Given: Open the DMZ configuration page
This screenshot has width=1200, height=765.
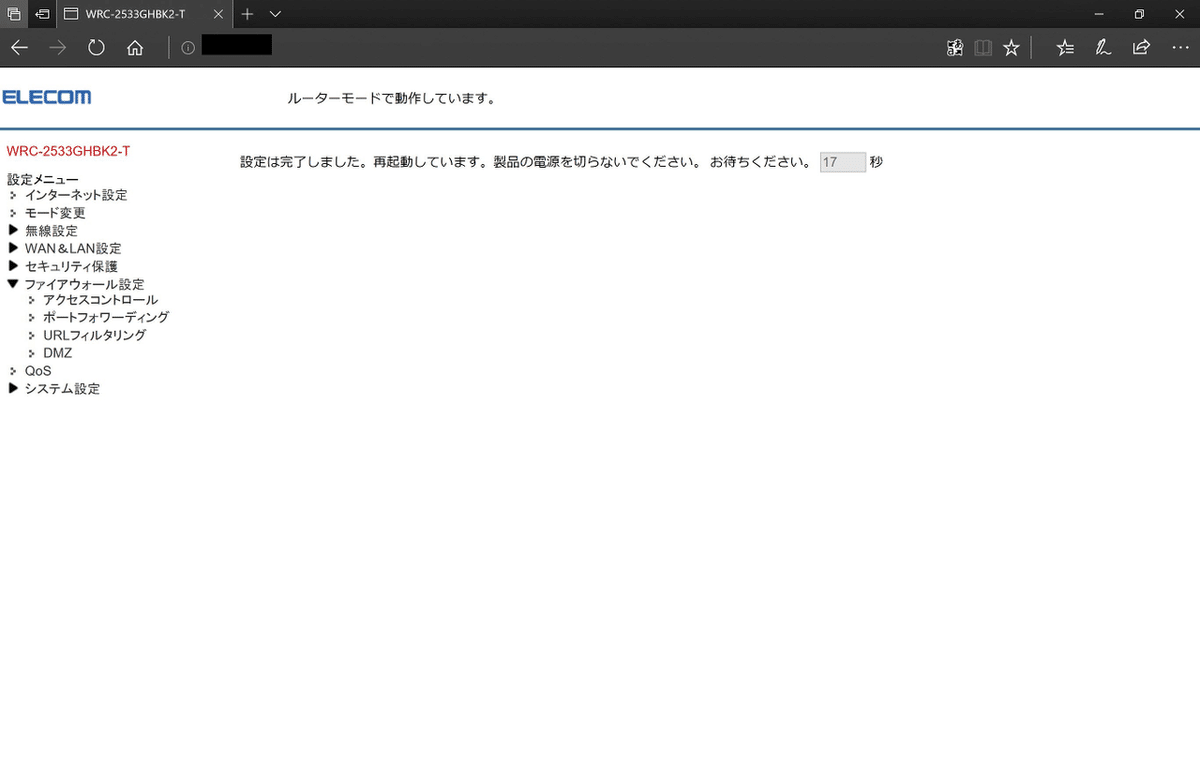Looking at the screenshot, I should [x=57, y=352].
